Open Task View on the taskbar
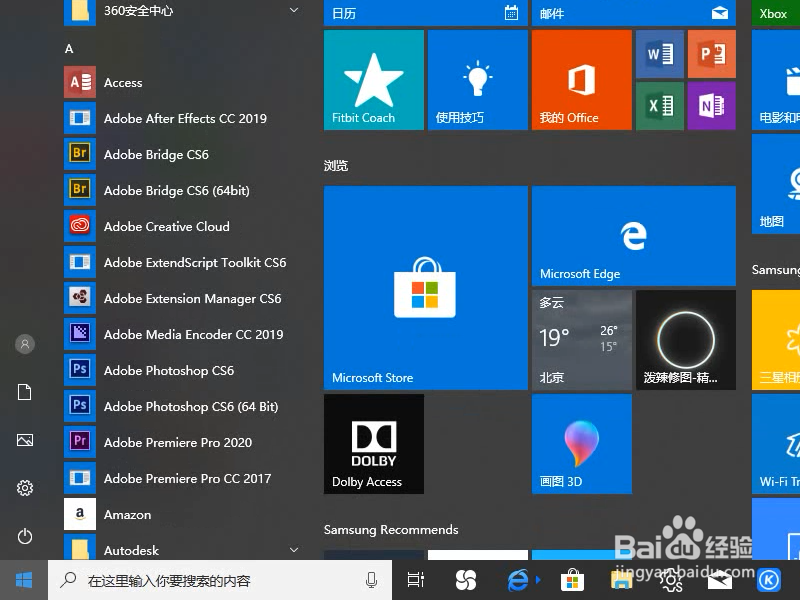The image size is (800, 600). click(415, 580)
